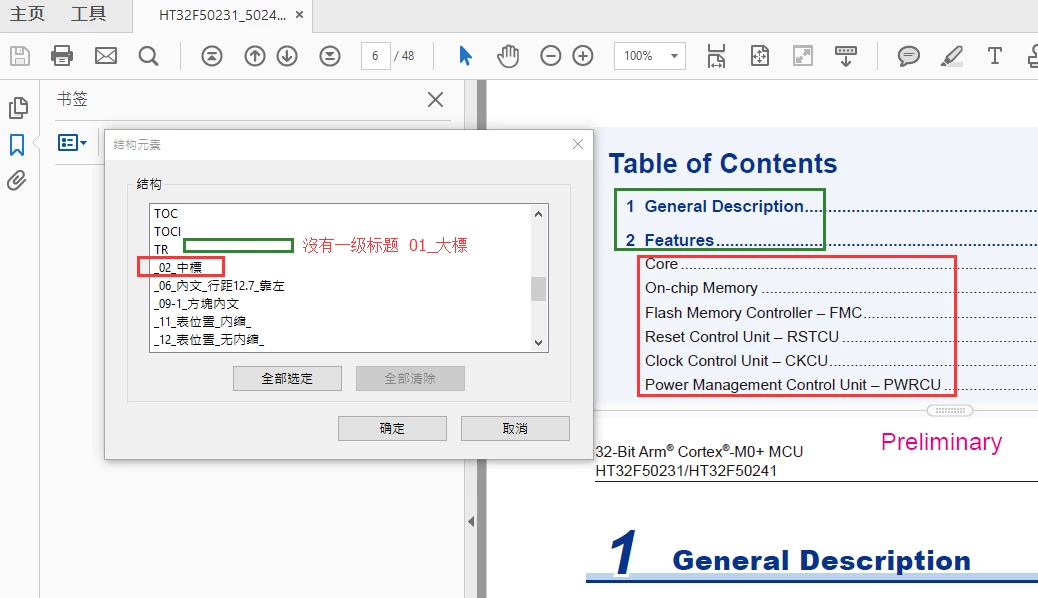Select the Add text T tool
Viewport: 1038px width, 598px height.
point(994,56)
